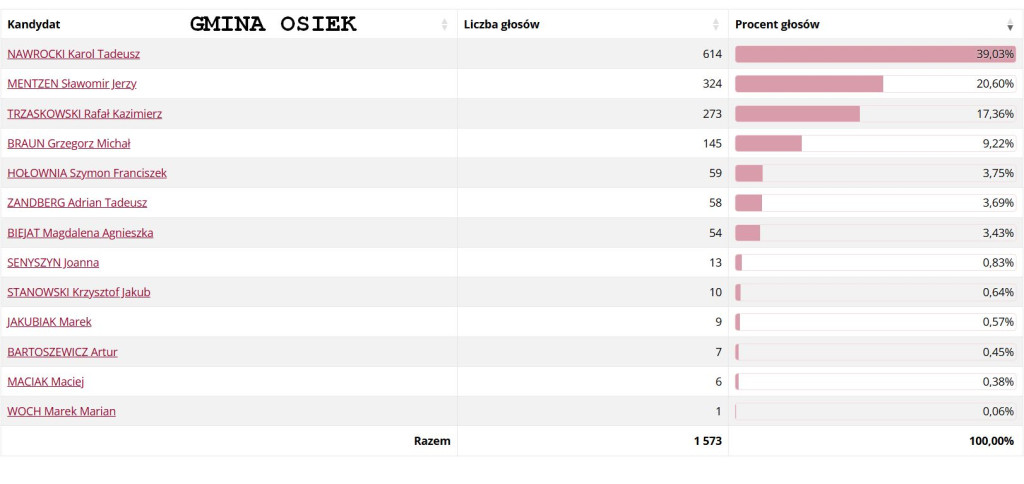Sort by Kandydat column sort arrows
Image resolution: width=1024 pixels, height=484 pixels.
pyautogui.click(x=445, y=25)
